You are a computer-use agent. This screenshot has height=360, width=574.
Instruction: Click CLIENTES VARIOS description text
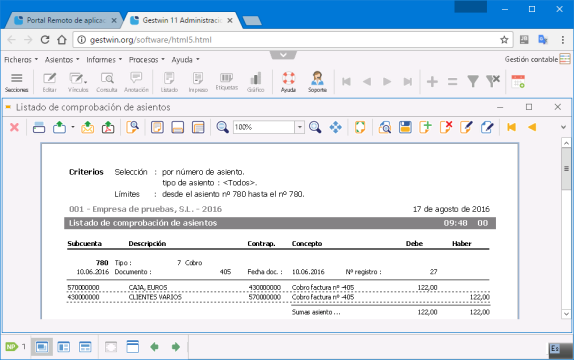[x=155, y=297]
